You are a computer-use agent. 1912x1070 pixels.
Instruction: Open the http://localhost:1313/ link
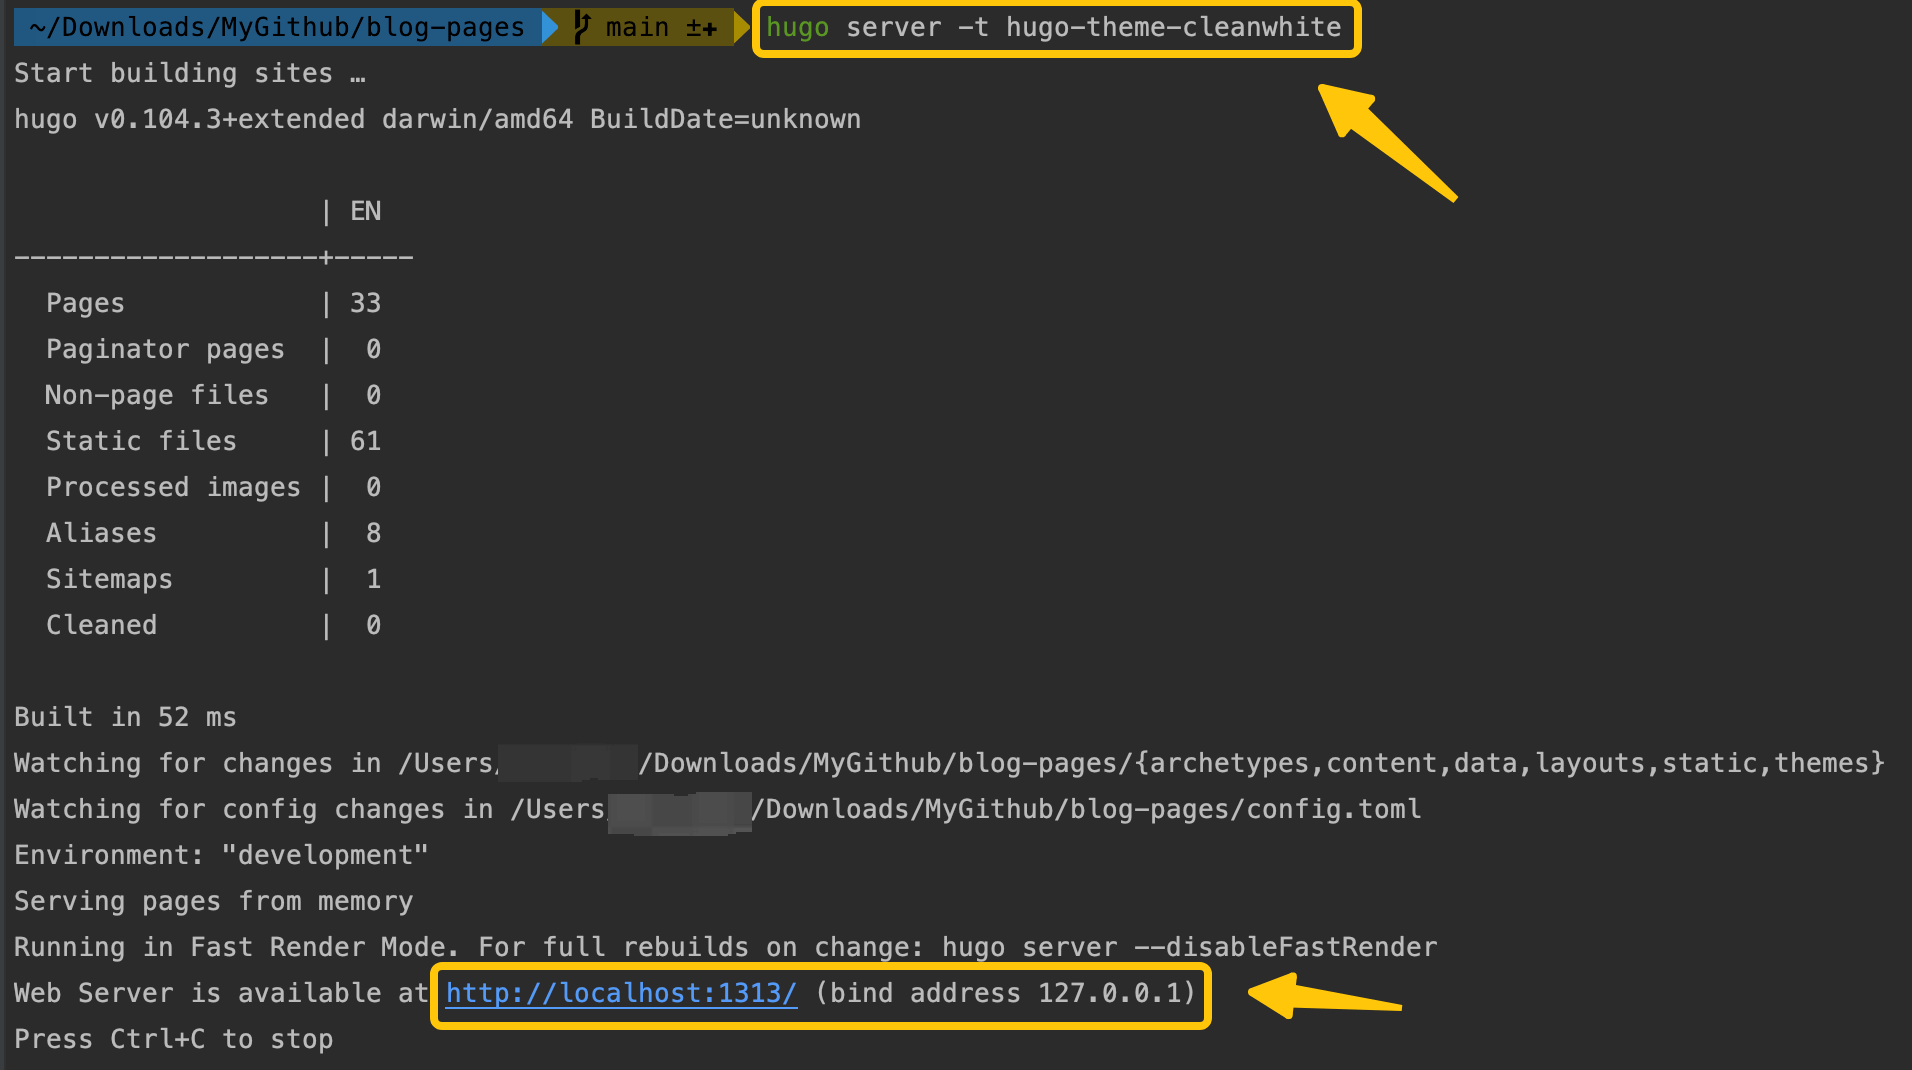point(621,993)
